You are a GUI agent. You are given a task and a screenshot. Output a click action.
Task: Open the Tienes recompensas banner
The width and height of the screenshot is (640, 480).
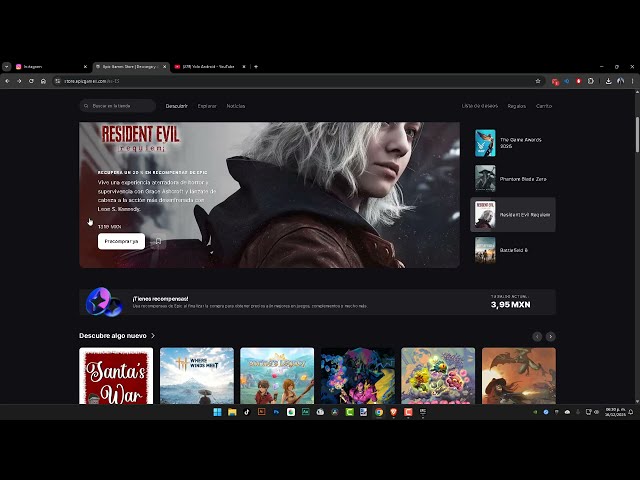(x=317, y=302)
